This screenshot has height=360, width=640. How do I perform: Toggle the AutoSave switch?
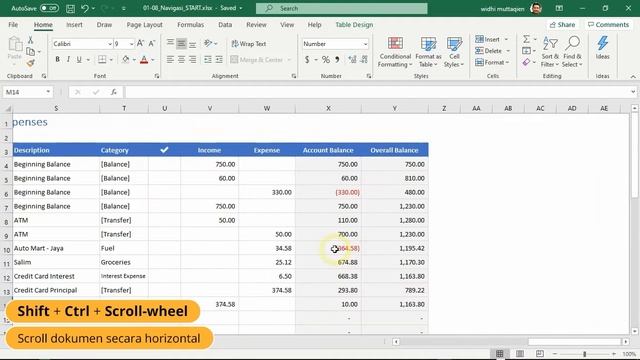click(49, 8)
